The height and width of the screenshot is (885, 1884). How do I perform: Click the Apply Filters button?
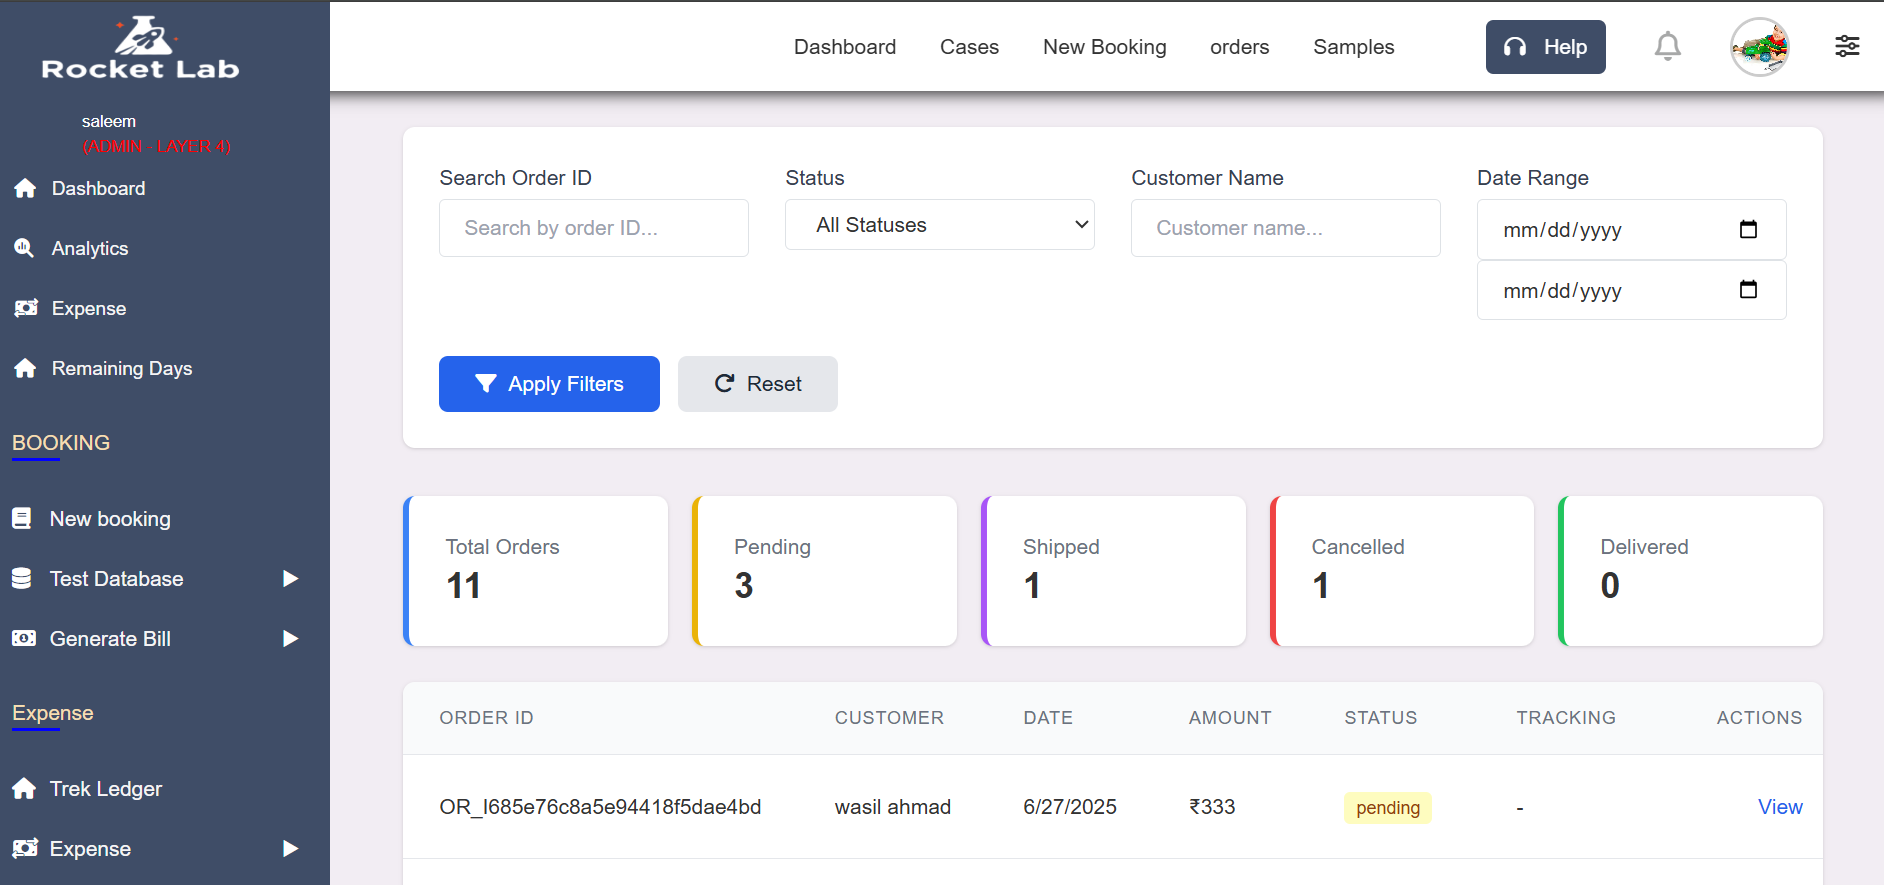[549, 384]
